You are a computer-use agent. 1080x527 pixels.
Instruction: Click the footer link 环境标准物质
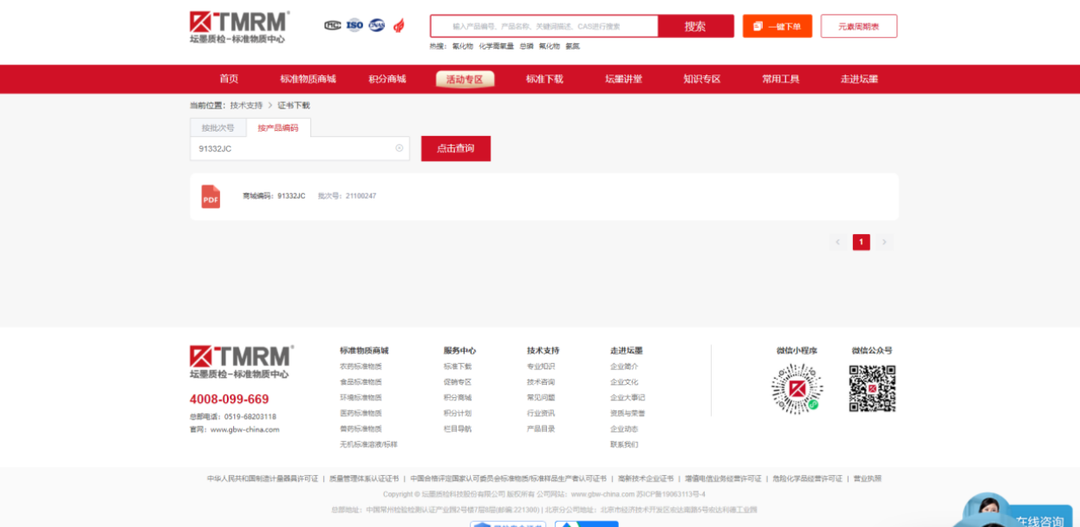pos(360,397)
